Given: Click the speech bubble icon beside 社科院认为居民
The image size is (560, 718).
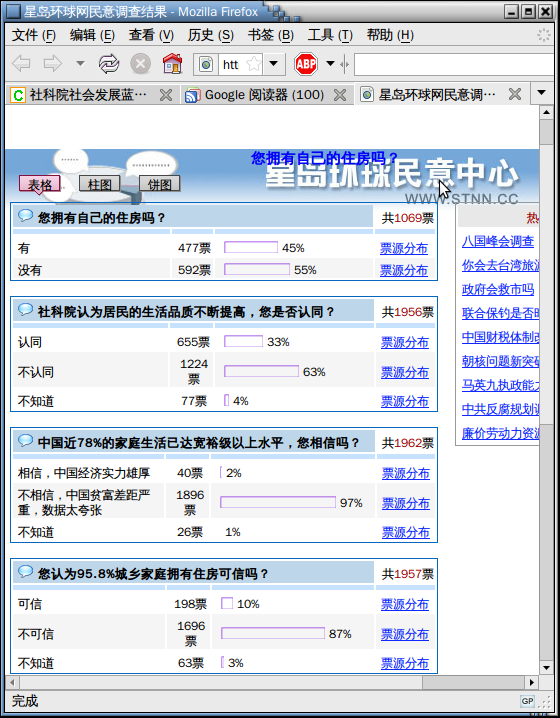Looking at the screenshot, I should pyautogui.click(x=26, y=310).
